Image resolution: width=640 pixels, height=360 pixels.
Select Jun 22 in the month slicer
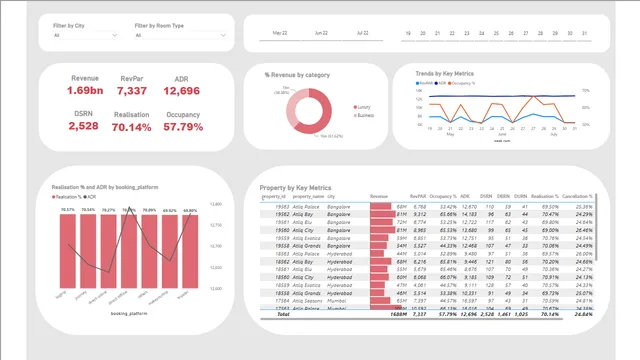click(x=321, y=33)
